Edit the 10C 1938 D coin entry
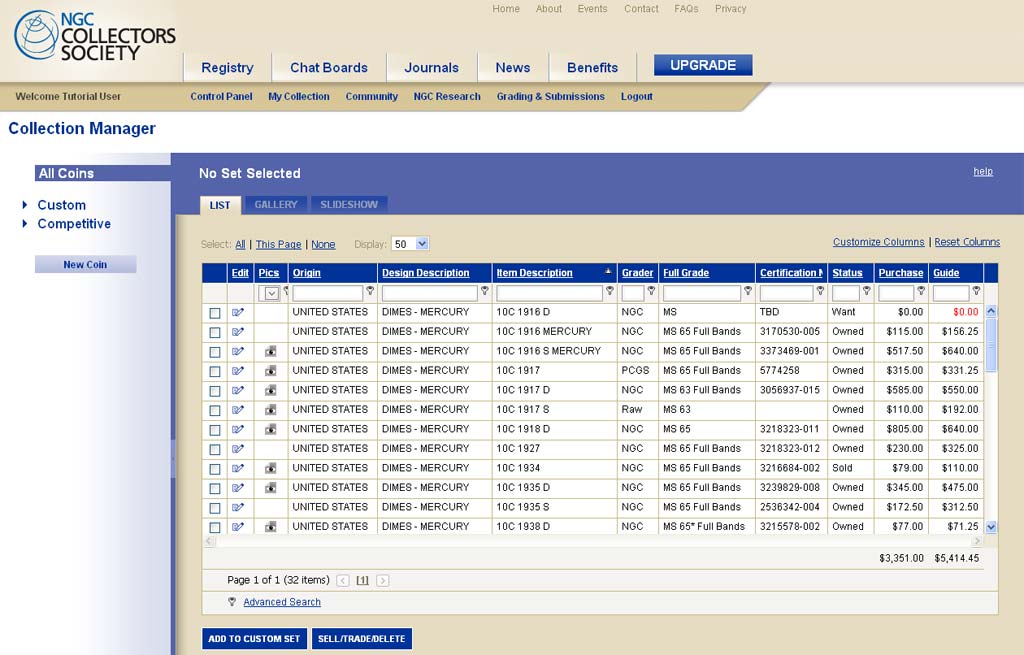The width and height of the screenshot is (1024, 655). coord(238,527)
